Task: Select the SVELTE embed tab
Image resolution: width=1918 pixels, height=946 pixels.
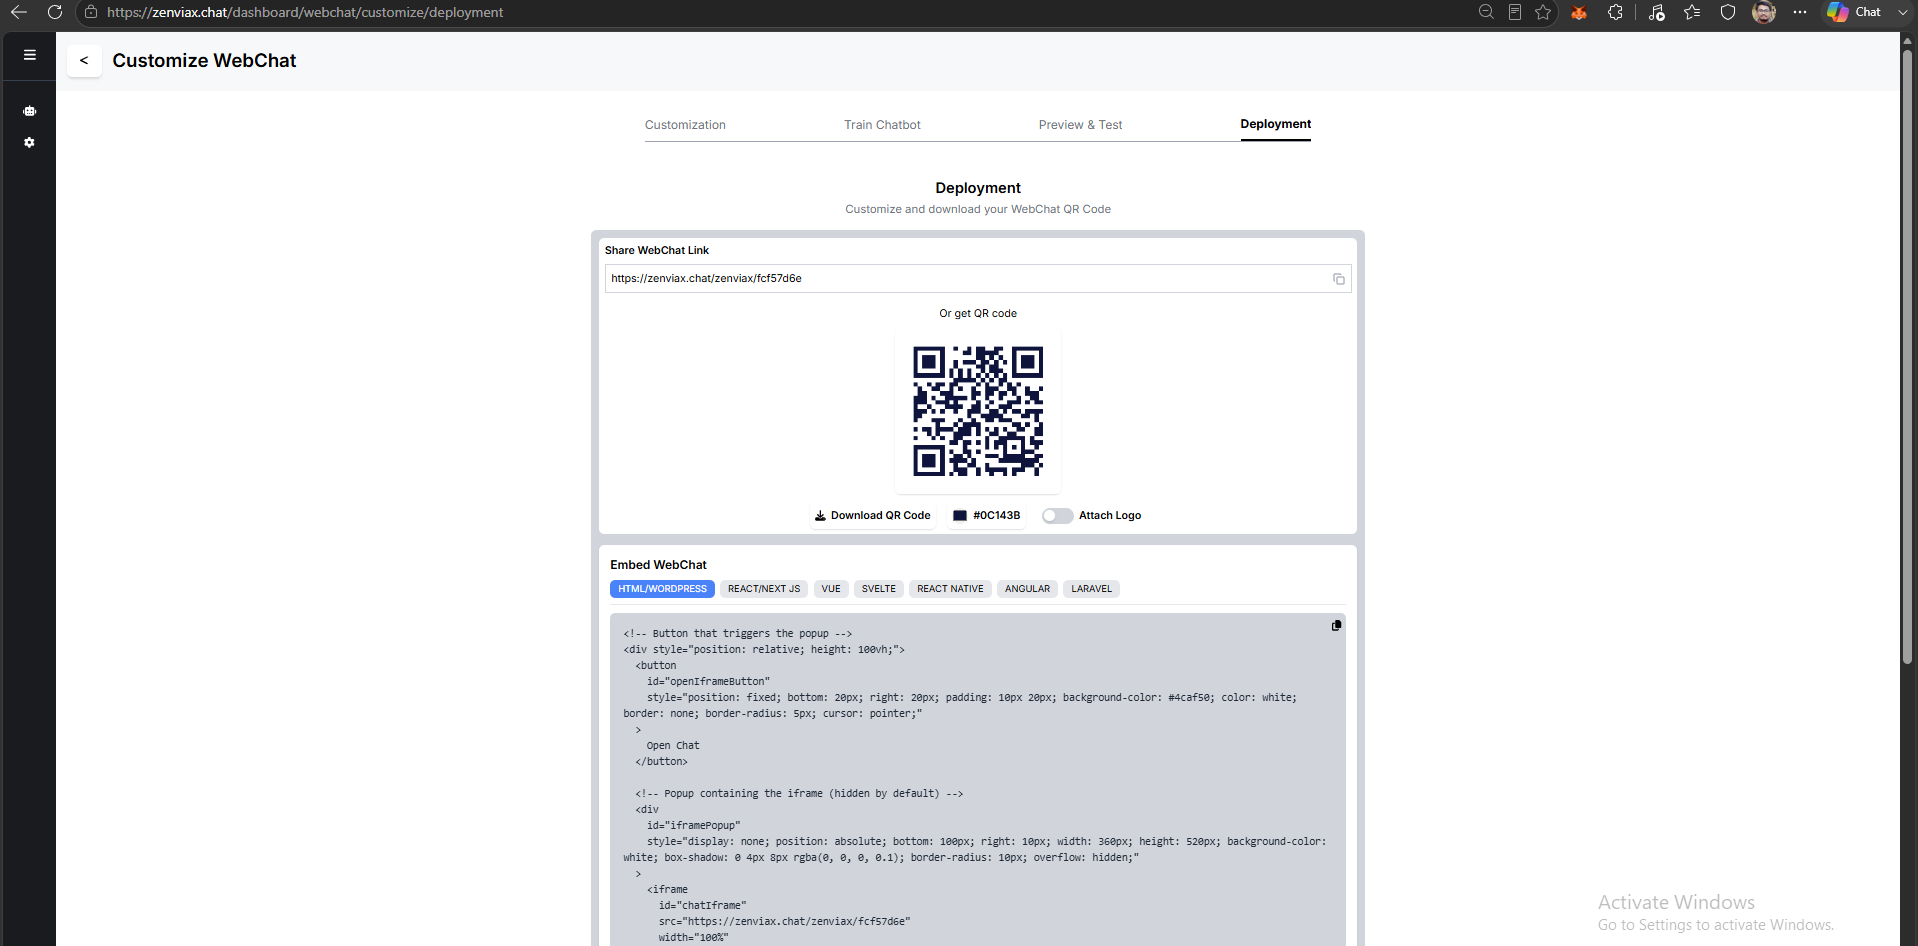Action: tap(879, 589)
